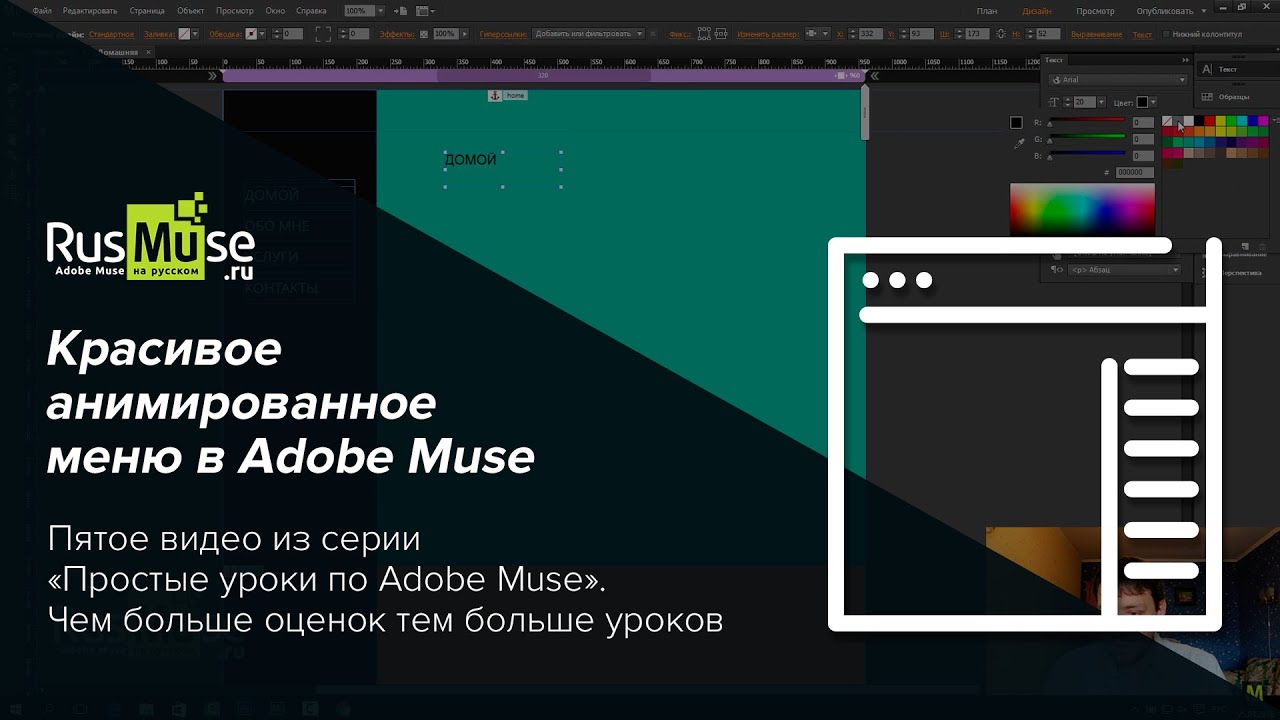Open the Обводка stroke options link
Viewport: 1280px width, 720px height.
tap(226, 34)
